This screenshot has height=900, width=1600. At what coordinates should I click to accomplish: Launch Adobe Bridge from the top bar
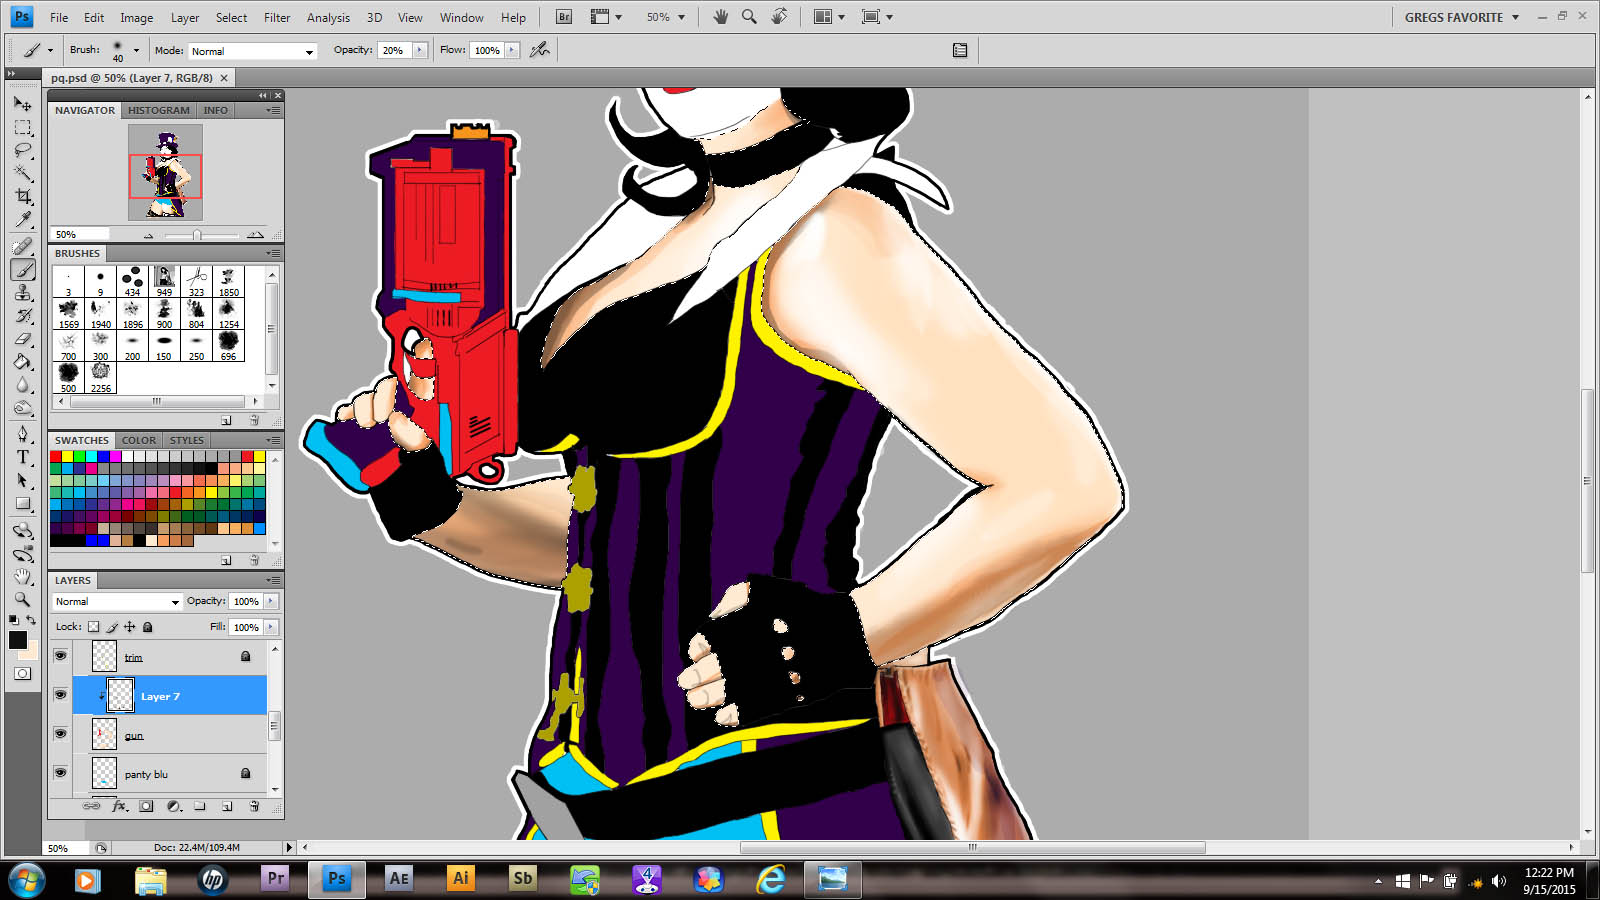[x=564, y=17]
